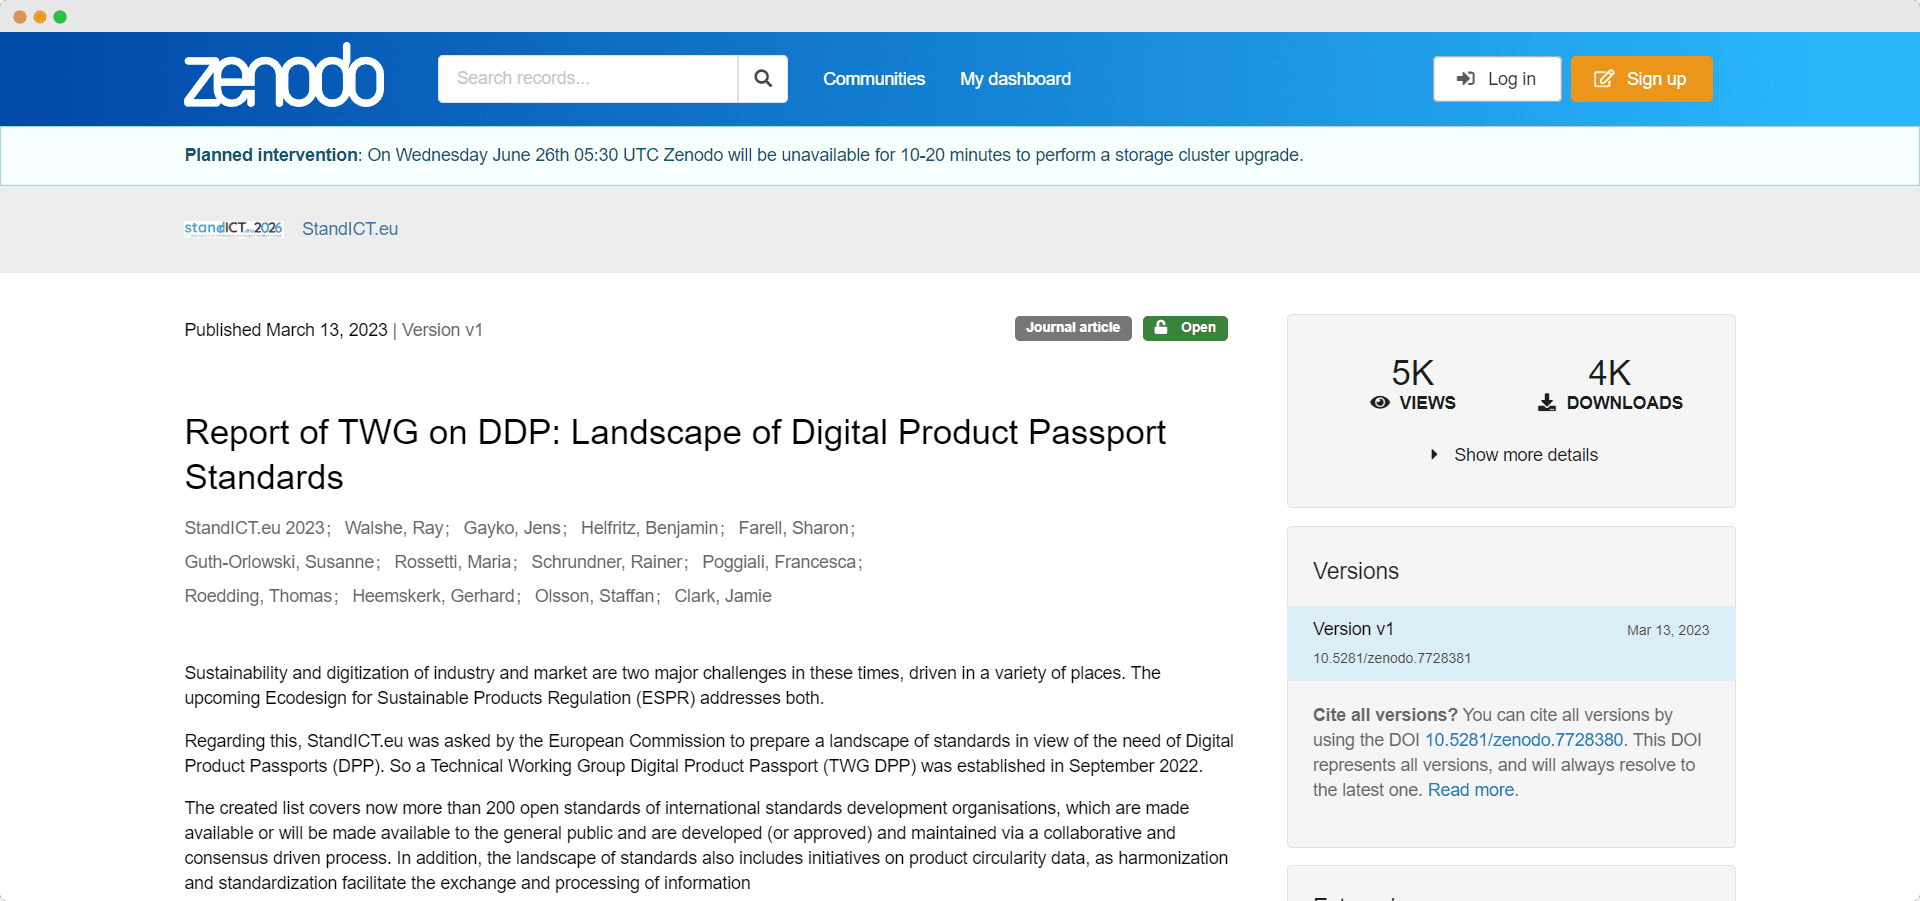
Task: Click Mar 13, 2023 date in Versions
Action: pyautogui.click(x=1668, y=630)
